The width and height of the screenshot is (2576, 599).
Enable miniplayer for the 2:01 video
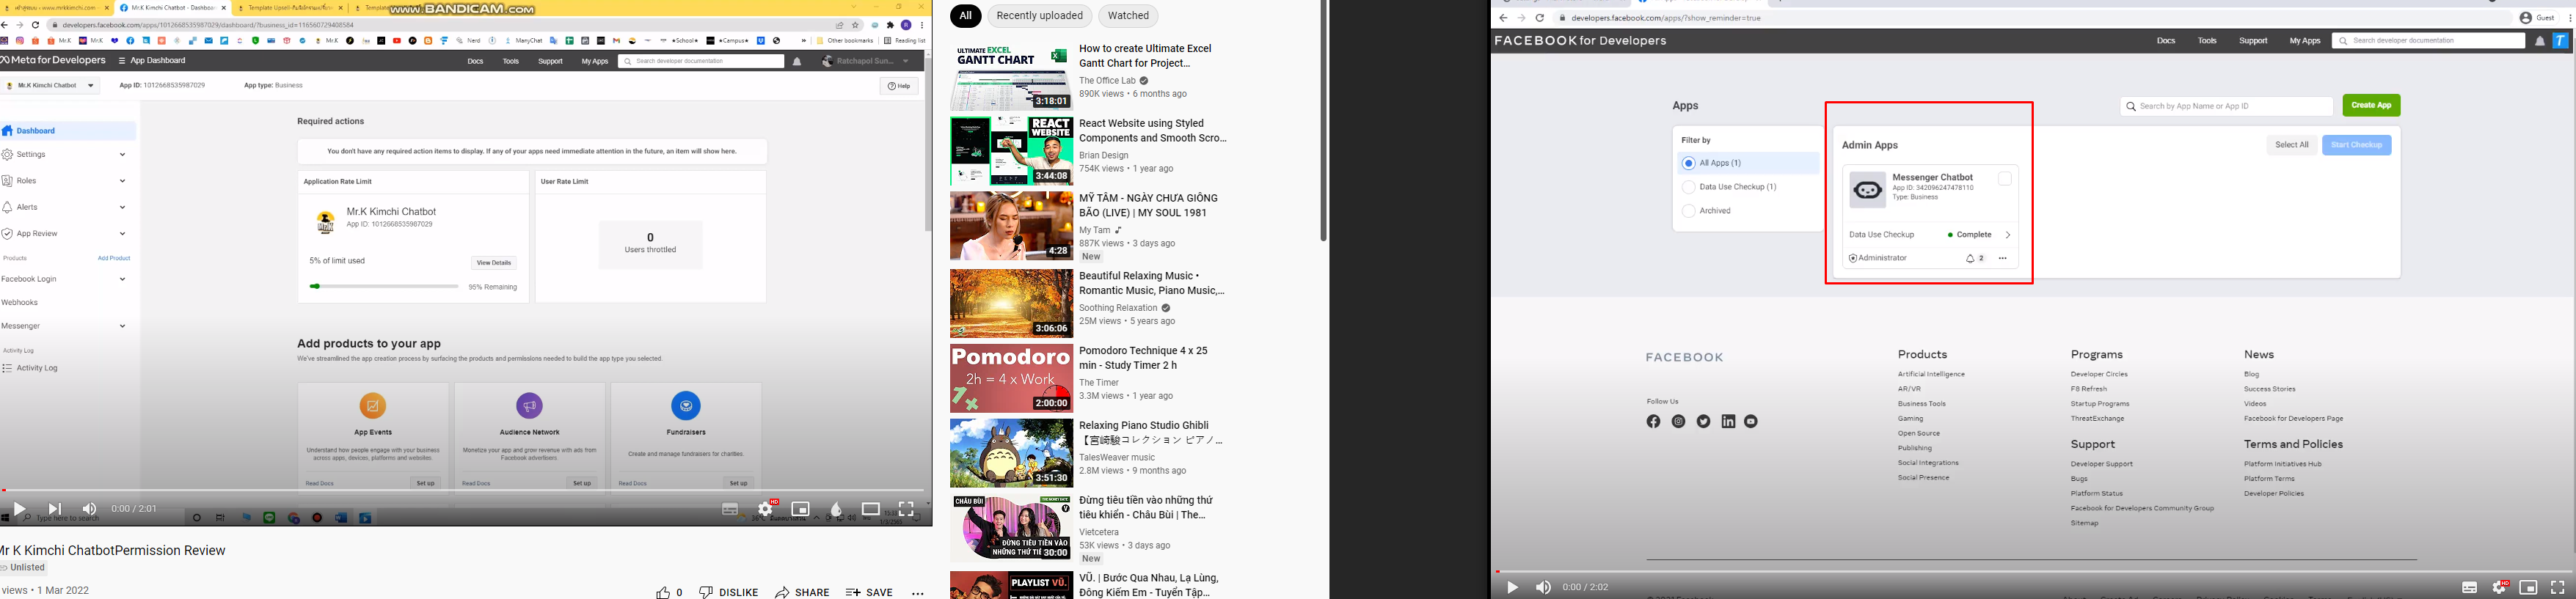coord(800,509)
